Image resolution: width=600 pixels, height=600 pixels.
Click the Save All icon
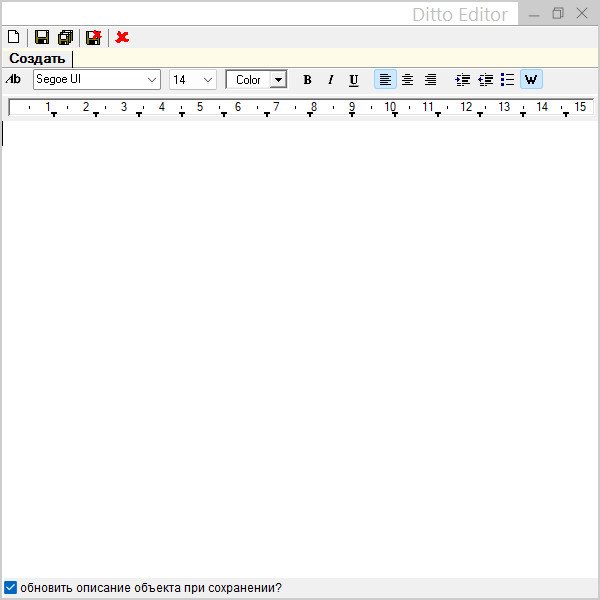[65, 37]
